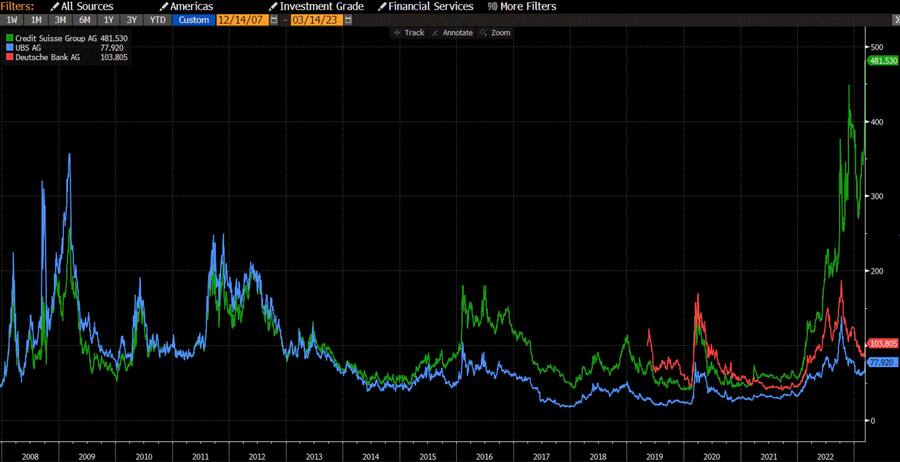Select the YTD range tab
This screenshot has width=900, height=462.
157,19
